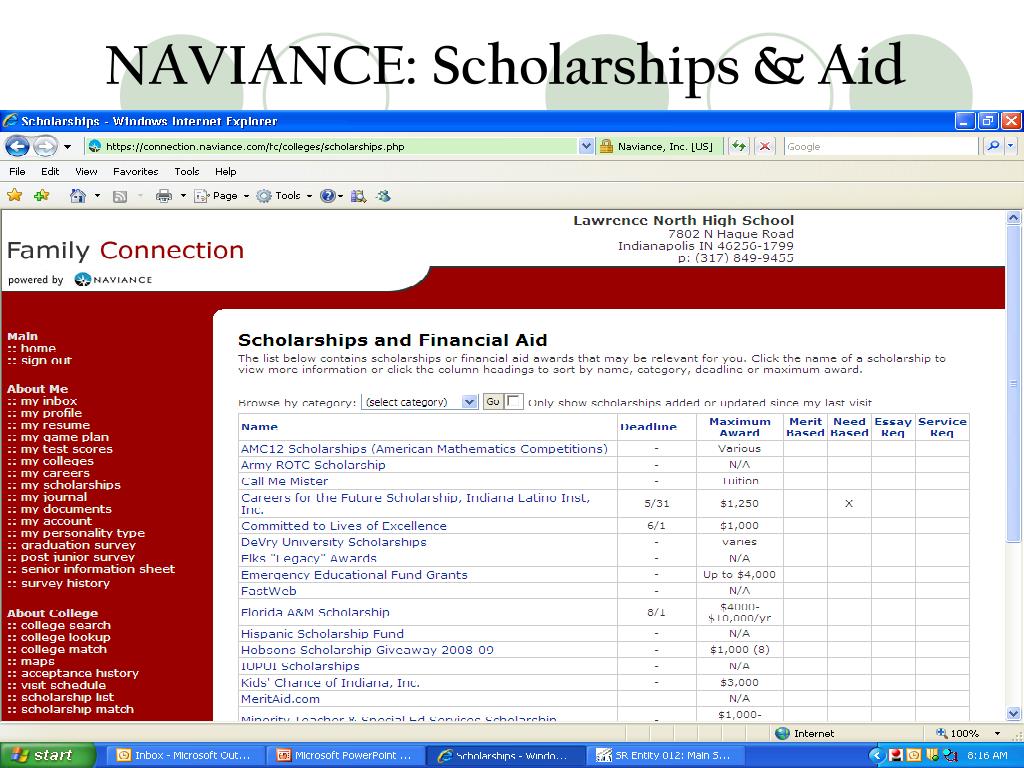Click the RSS feeds icon
The width and height of the screenshot is (1024, 768).
click(120, 196)
